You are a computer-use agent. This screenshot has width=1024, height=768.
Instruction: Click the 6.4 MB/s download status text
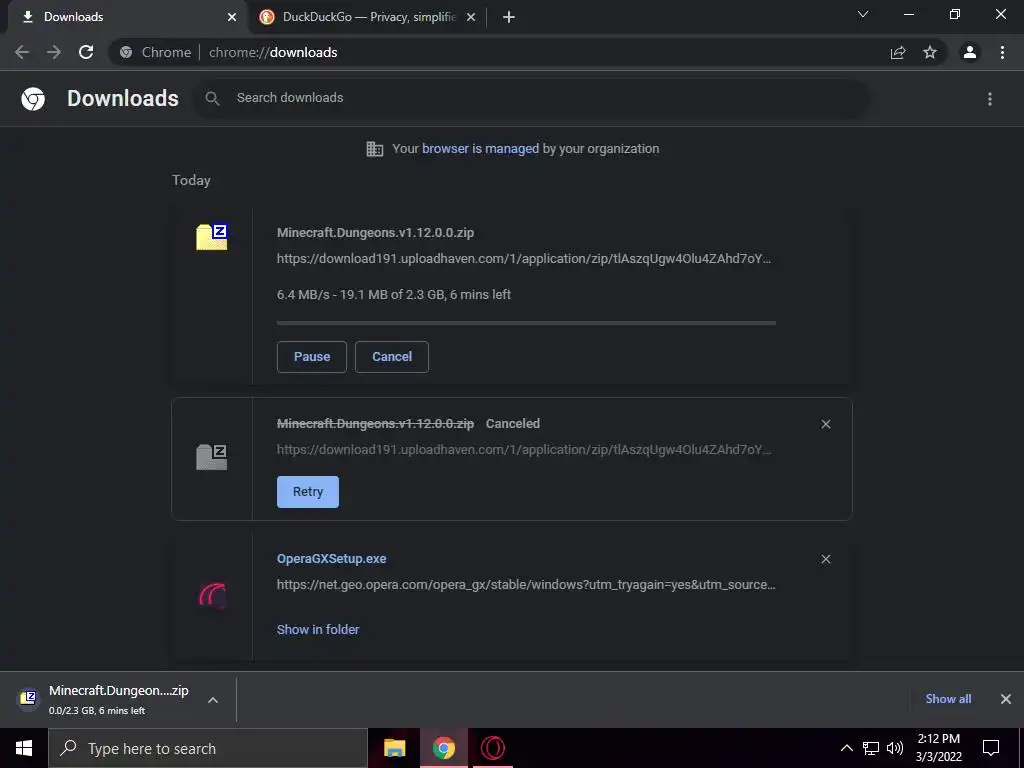pos(394,295)
